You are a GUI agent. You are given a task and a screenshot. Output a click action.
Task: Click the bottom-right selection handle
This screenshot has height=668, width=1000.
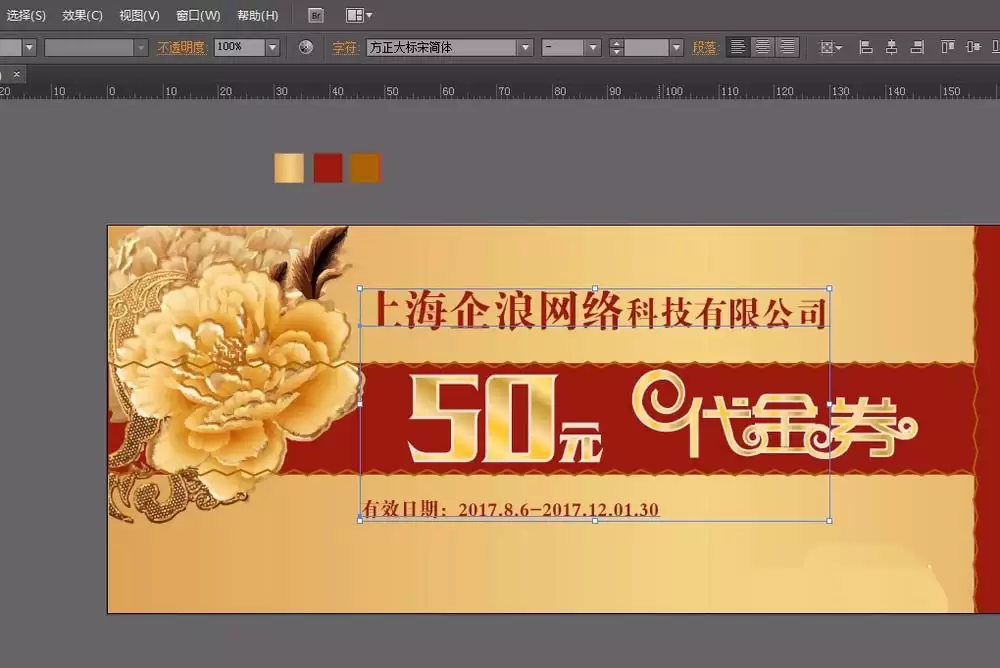point(829,521)
